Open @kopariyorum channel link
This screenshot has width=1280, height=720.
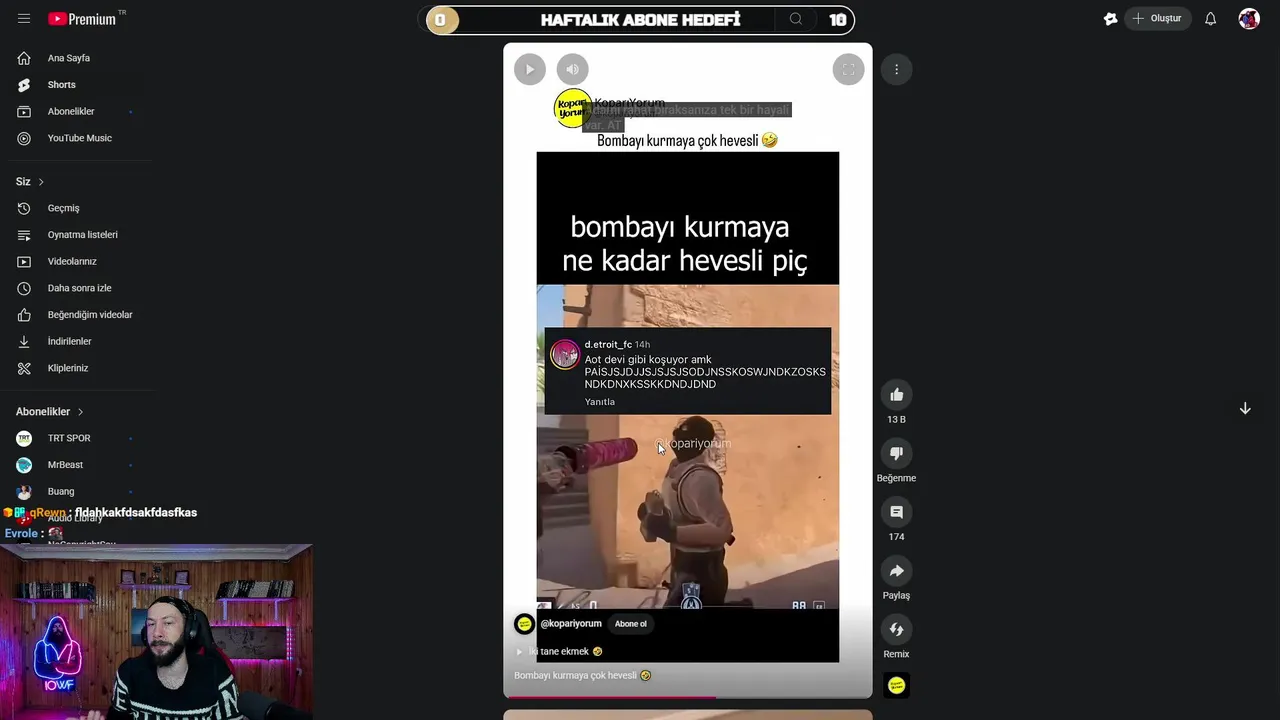[x=571, y=623]
